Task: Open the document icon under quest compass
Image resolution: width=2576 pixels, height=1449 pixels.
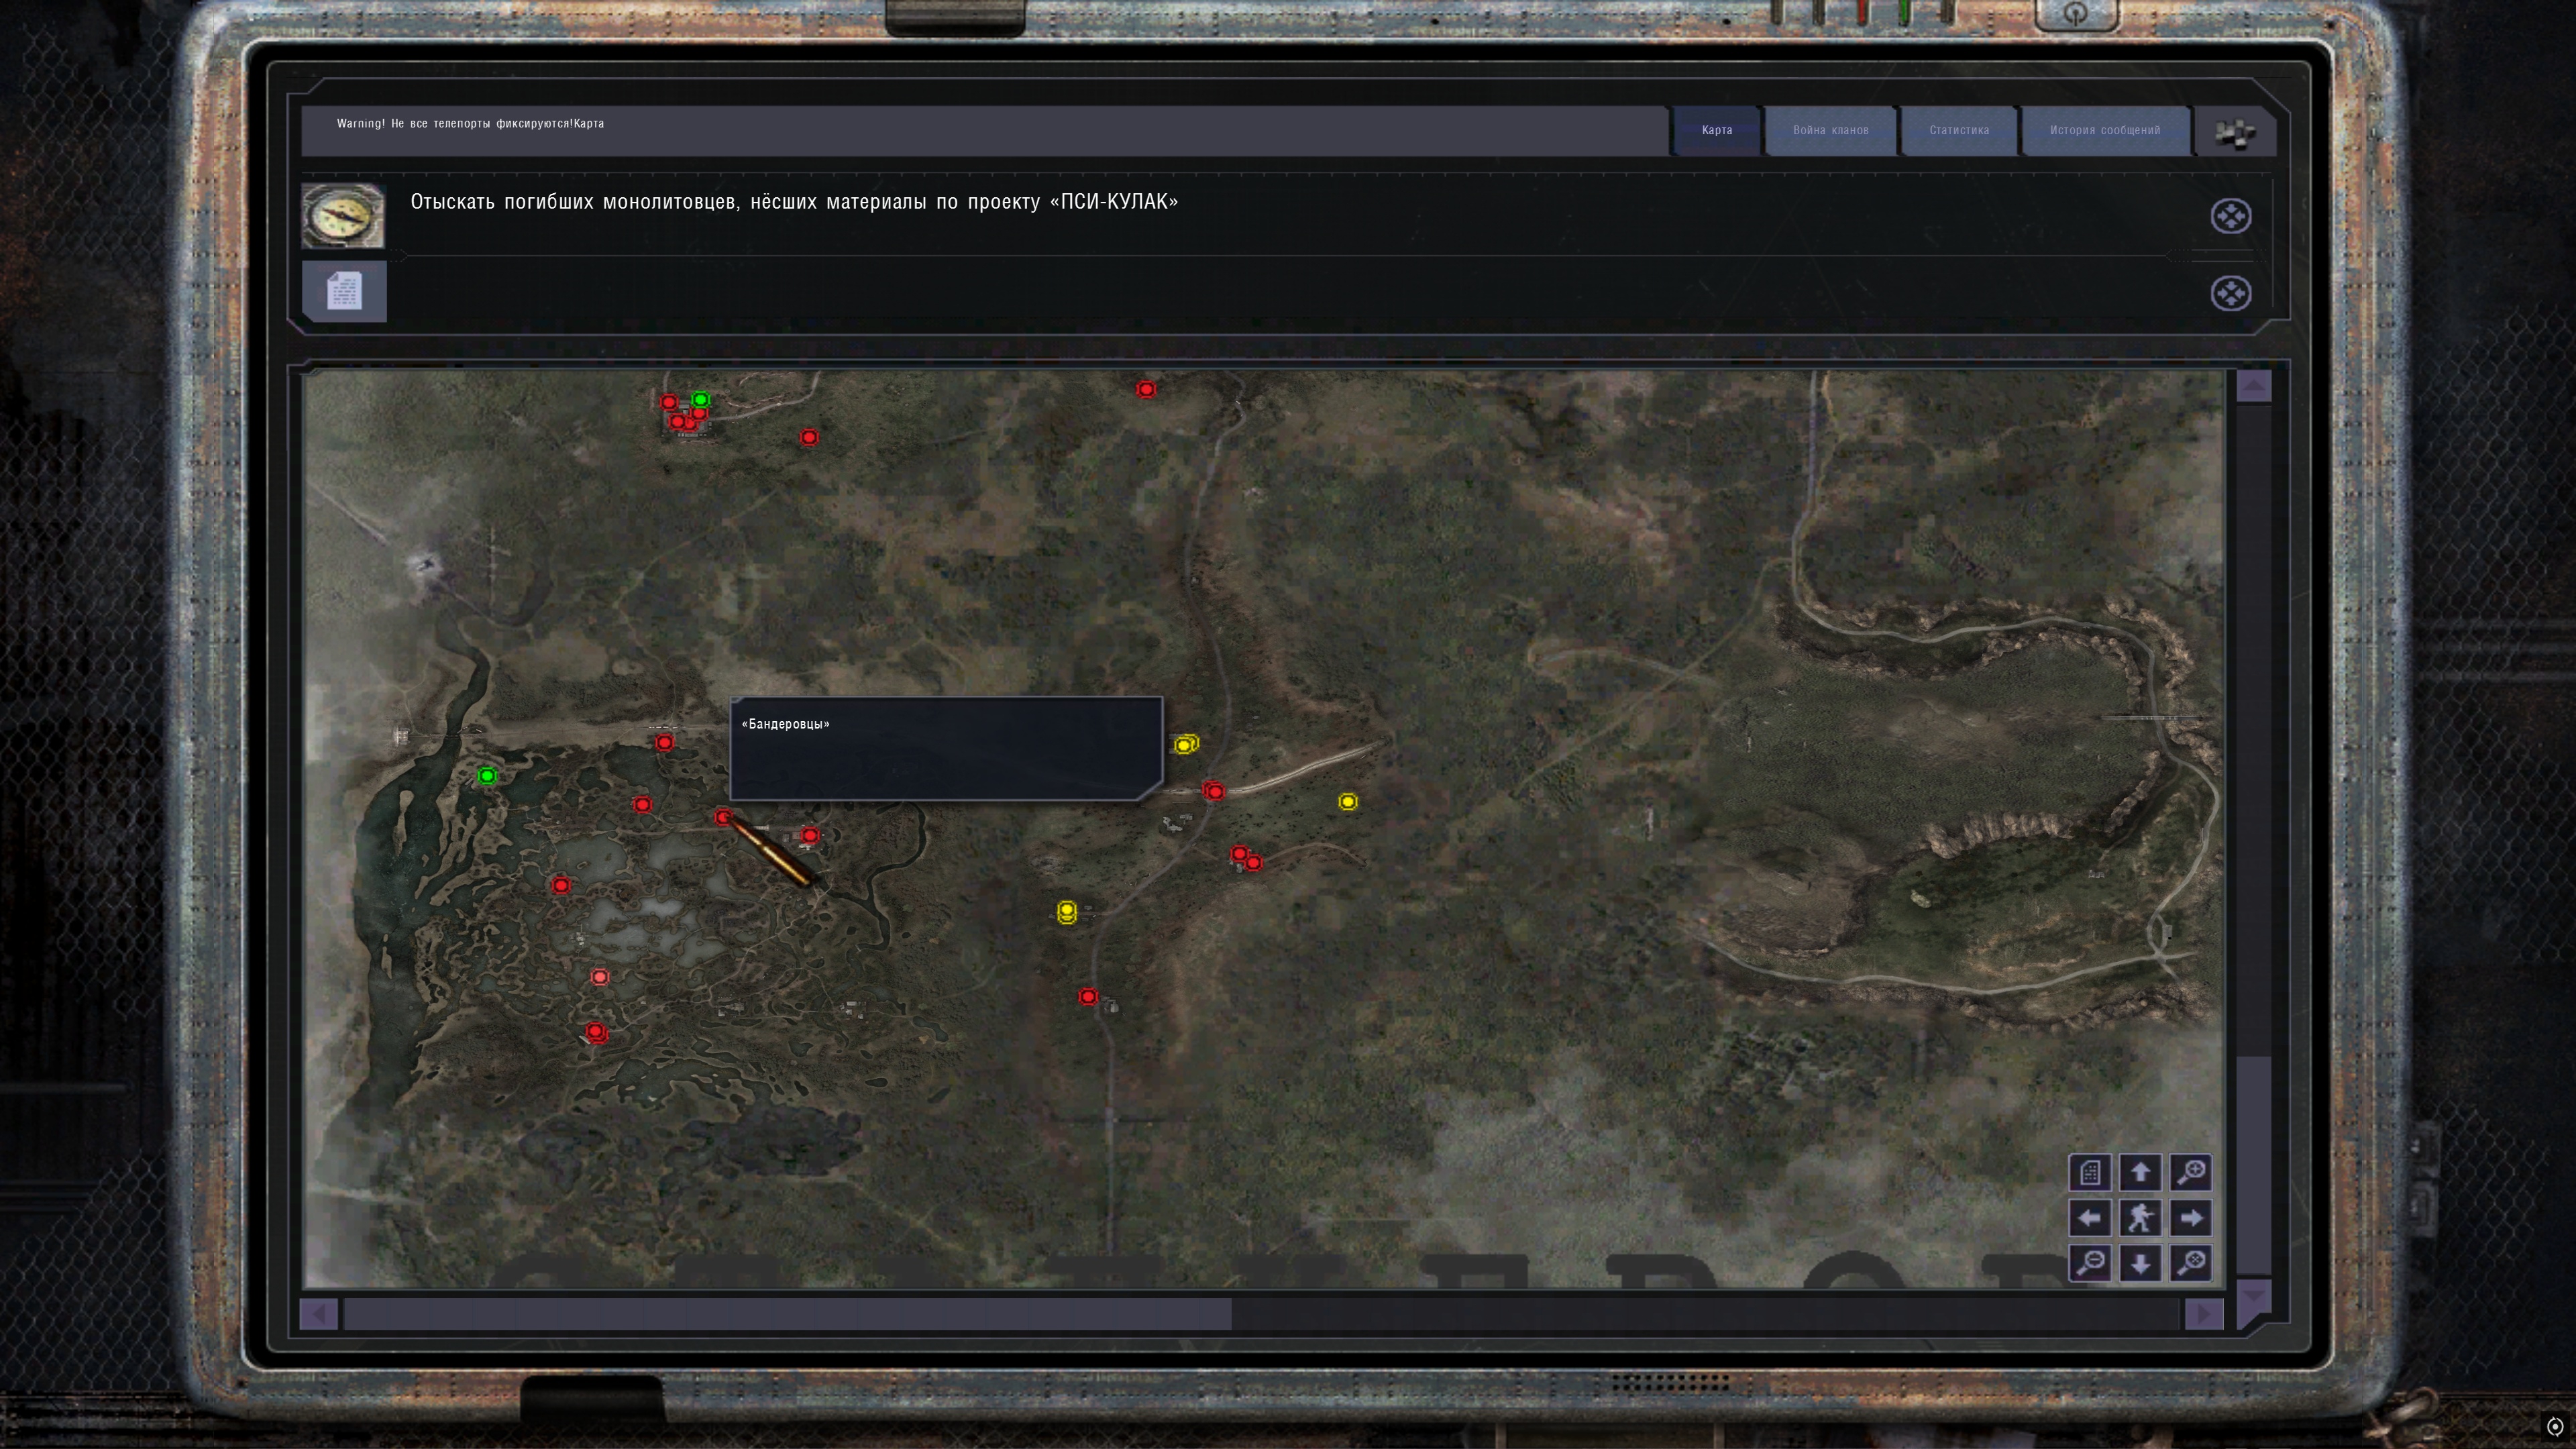Action: (344, 292)
